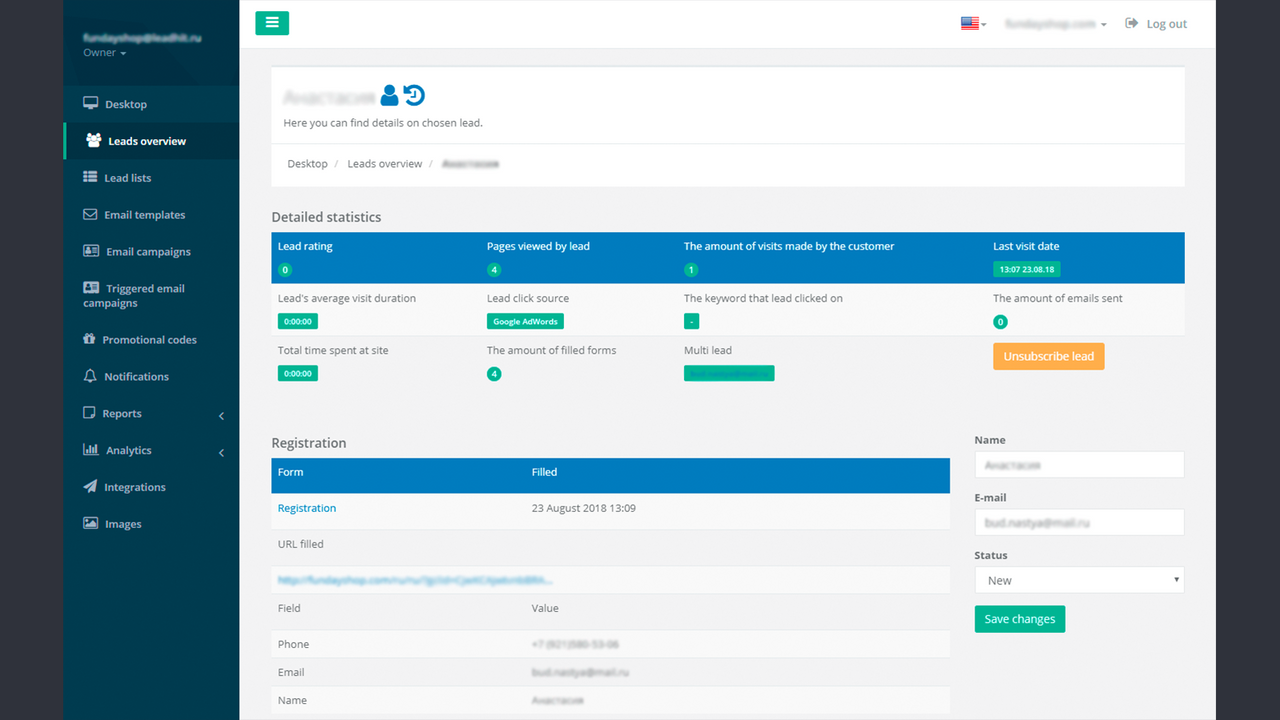Select the Images sidebar icon
Image resolution: width=1280 pixels, height=720 pixels.
[x=89, y=523]
